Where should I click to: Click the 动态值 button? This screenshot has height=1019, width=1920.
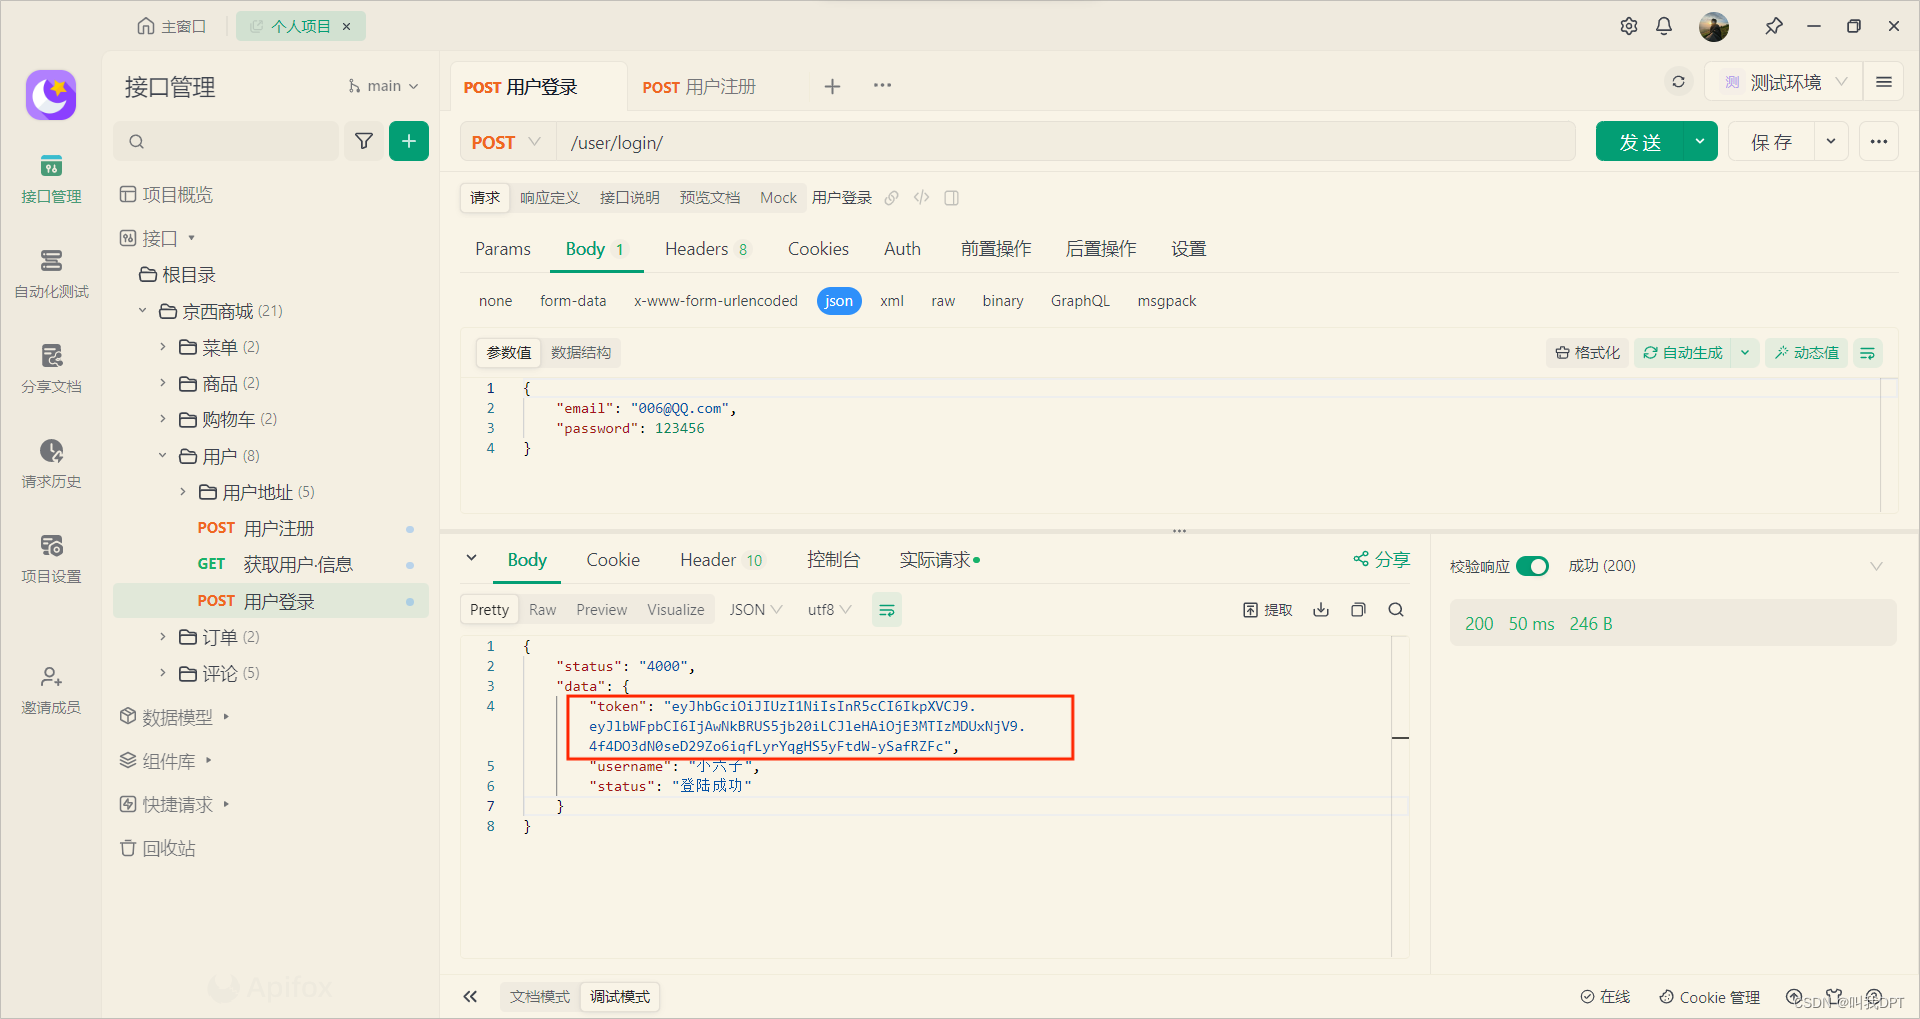click(1807, 353)
